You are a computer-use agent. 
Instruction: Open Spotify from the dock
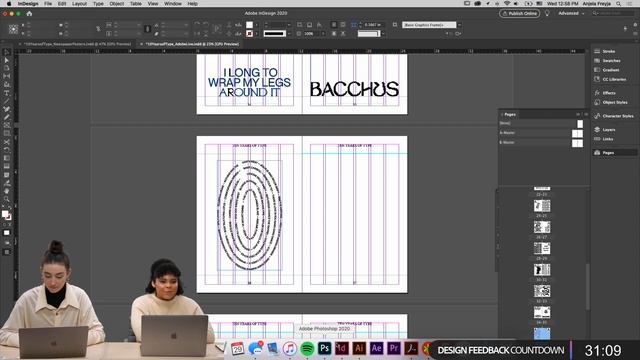point(307,349)
